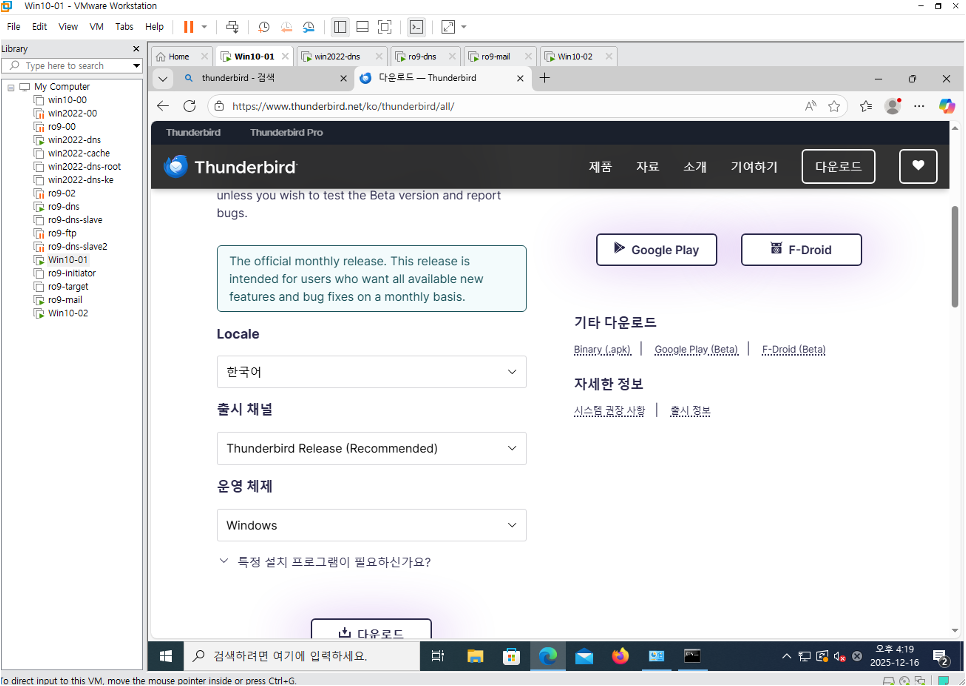Viewport: 966px width, 686px height.
Task: Click the Edge profile avatar icon
Action: click(x=893, y=106)
